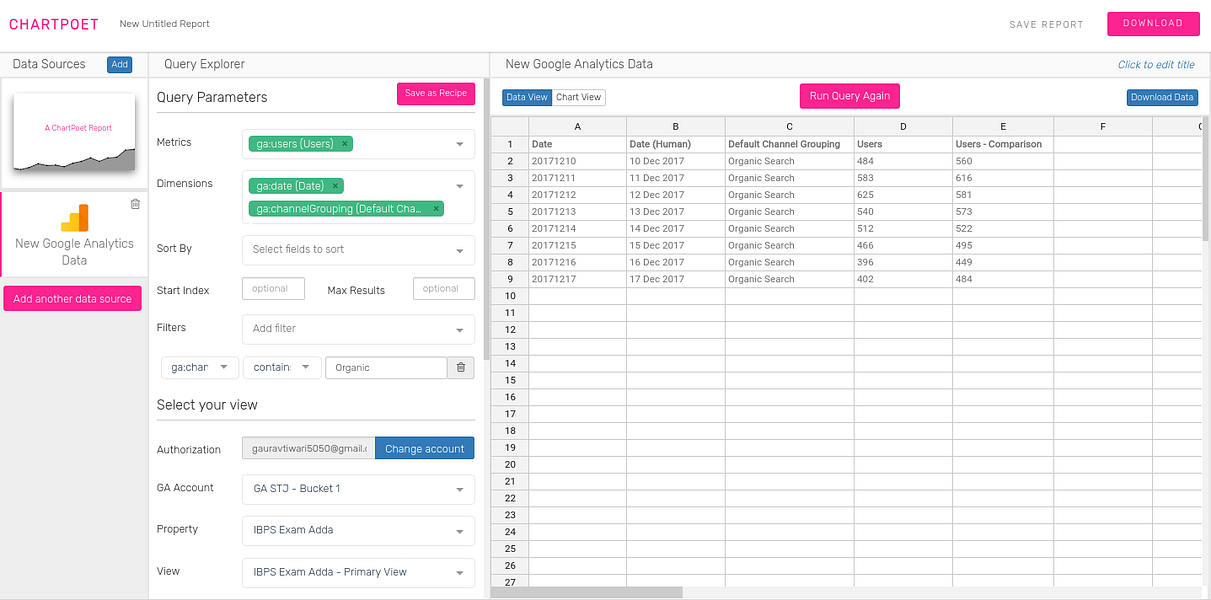Viewport: 1211px width, 600px height.
Task: Click comparison cell value 616
Action: click(1003, 178)
